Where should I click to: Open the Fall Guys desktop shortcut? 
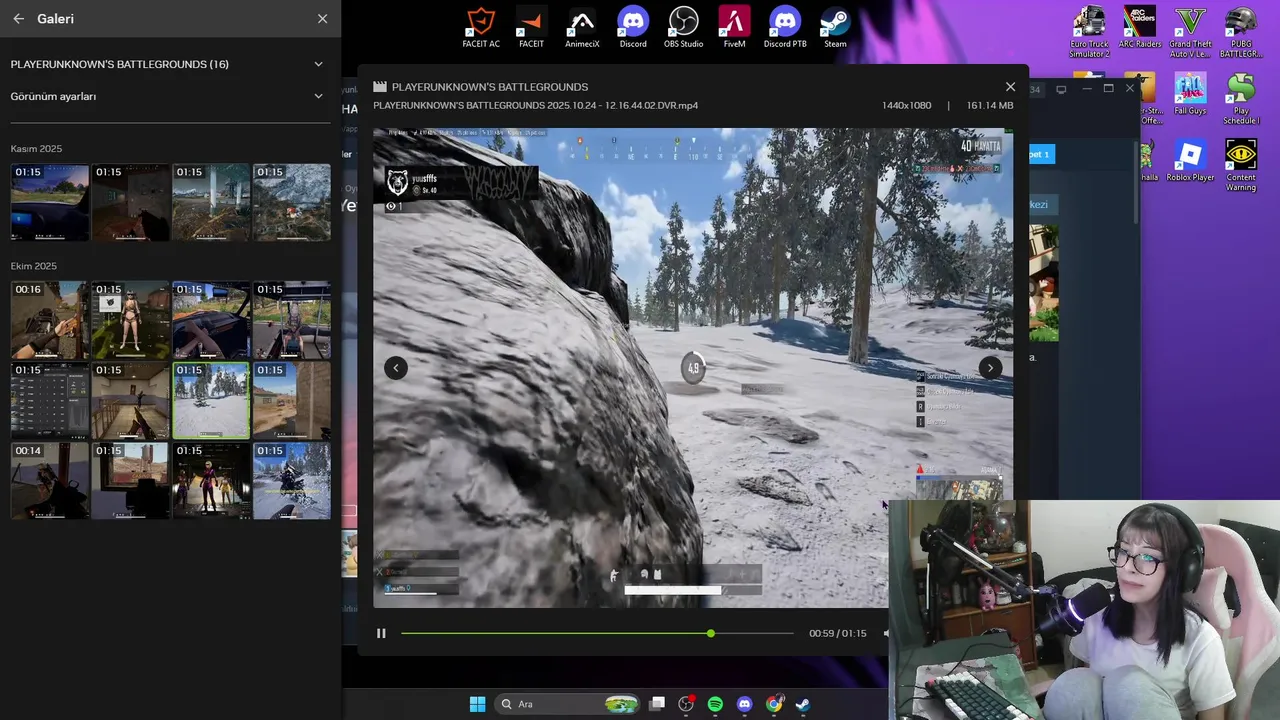pyautogui.click(x=1190, y=94)
